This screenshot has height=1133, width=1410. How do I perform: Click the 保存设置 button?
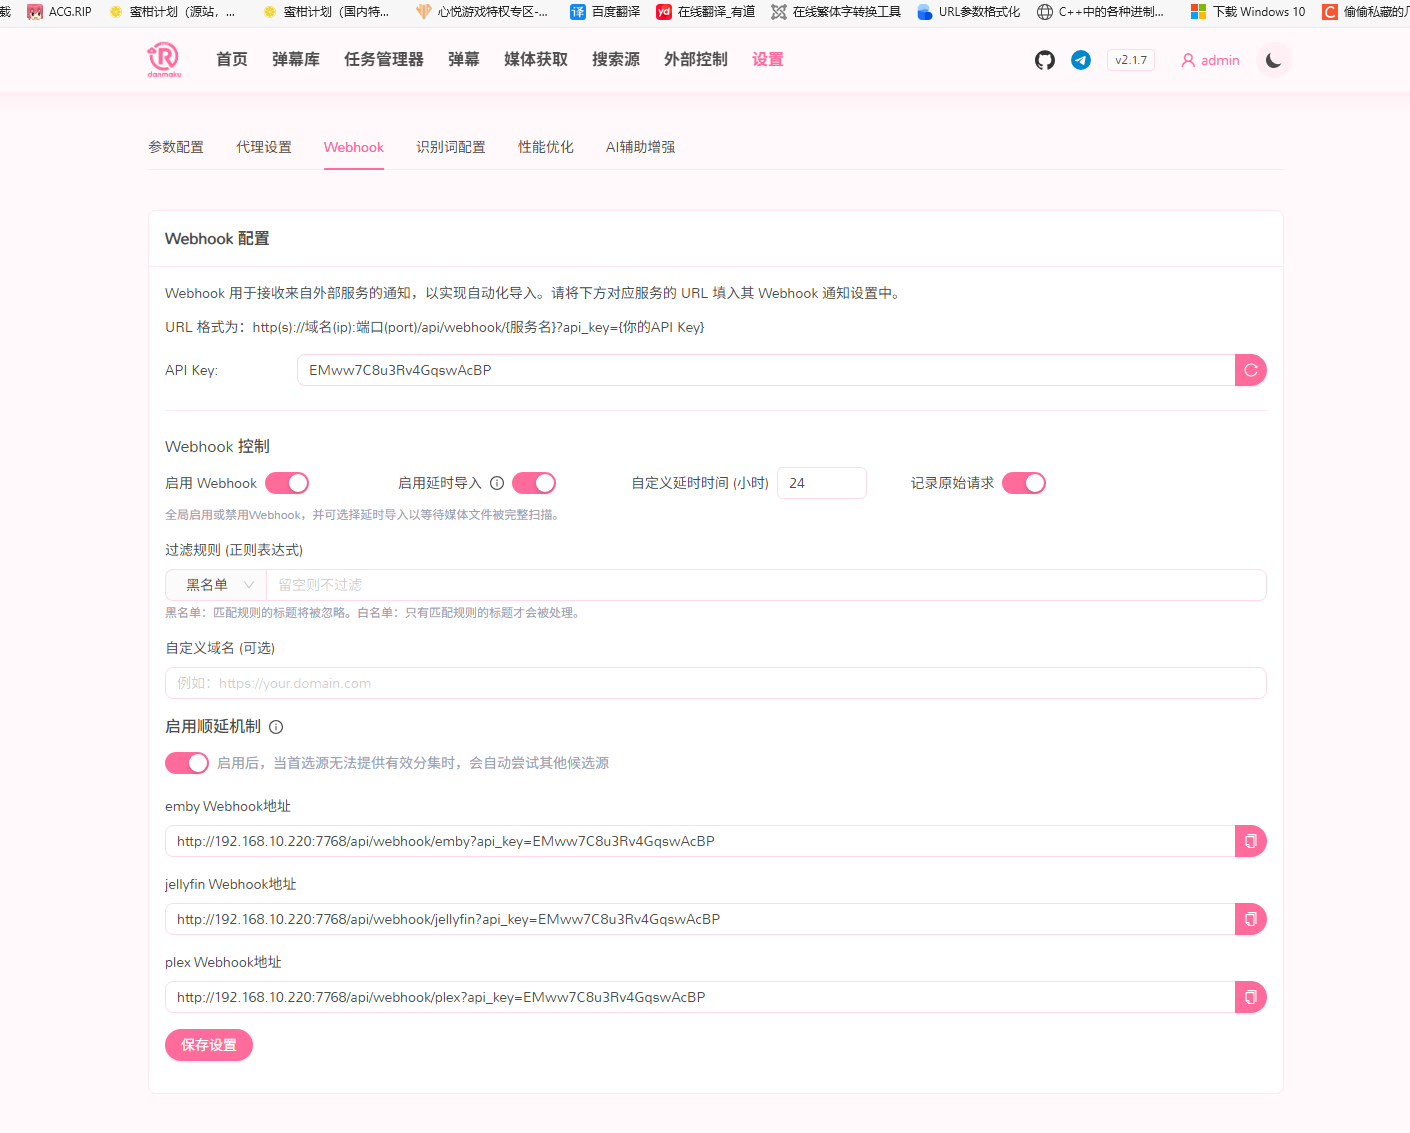pyautogui.click(x=208, y=1045)
